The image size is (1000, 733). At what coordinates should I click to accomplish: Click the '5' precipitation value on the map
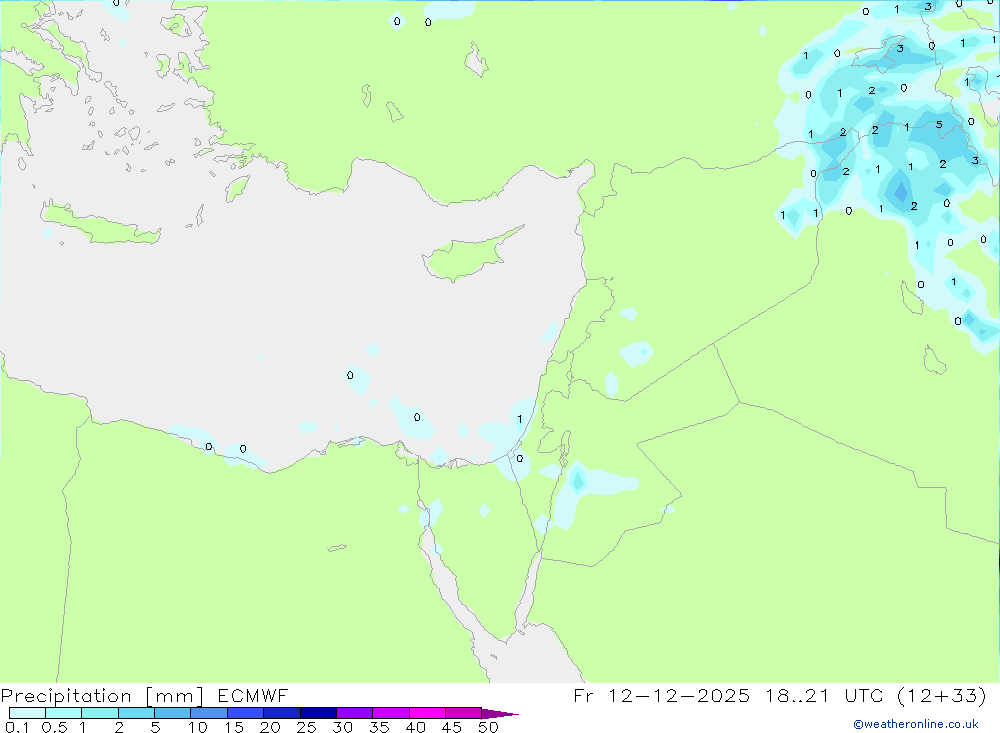point(939,124)
